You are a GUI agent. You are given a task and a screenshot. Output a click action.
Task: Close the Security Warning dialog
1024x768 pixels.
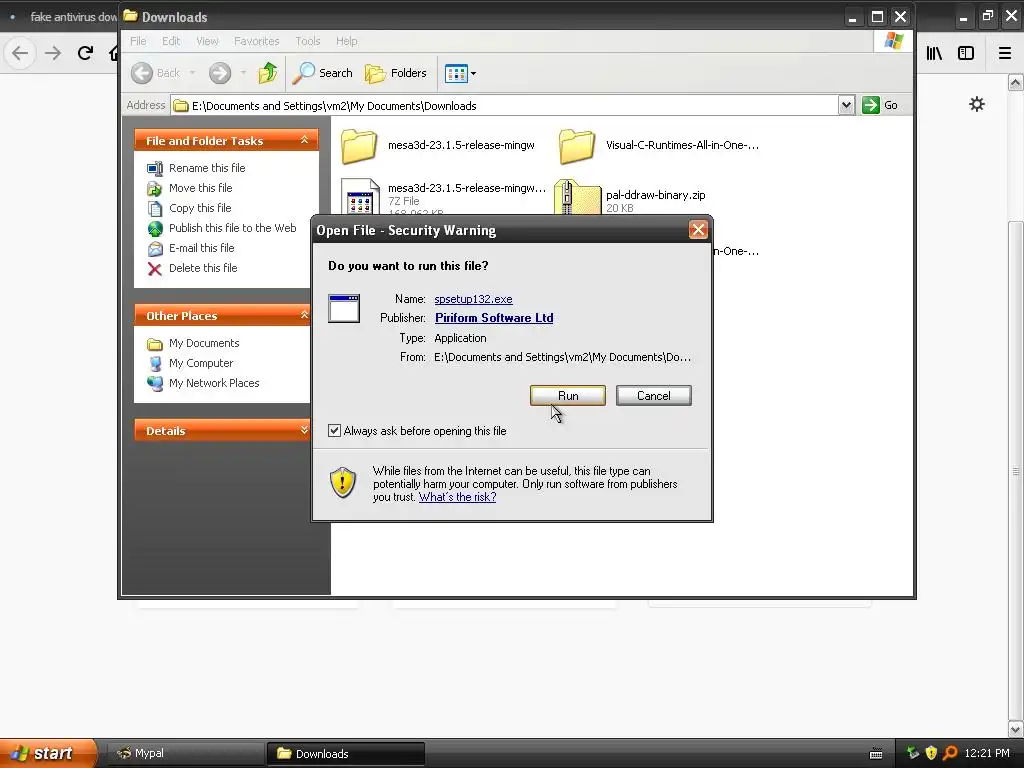tap(697, 230)
